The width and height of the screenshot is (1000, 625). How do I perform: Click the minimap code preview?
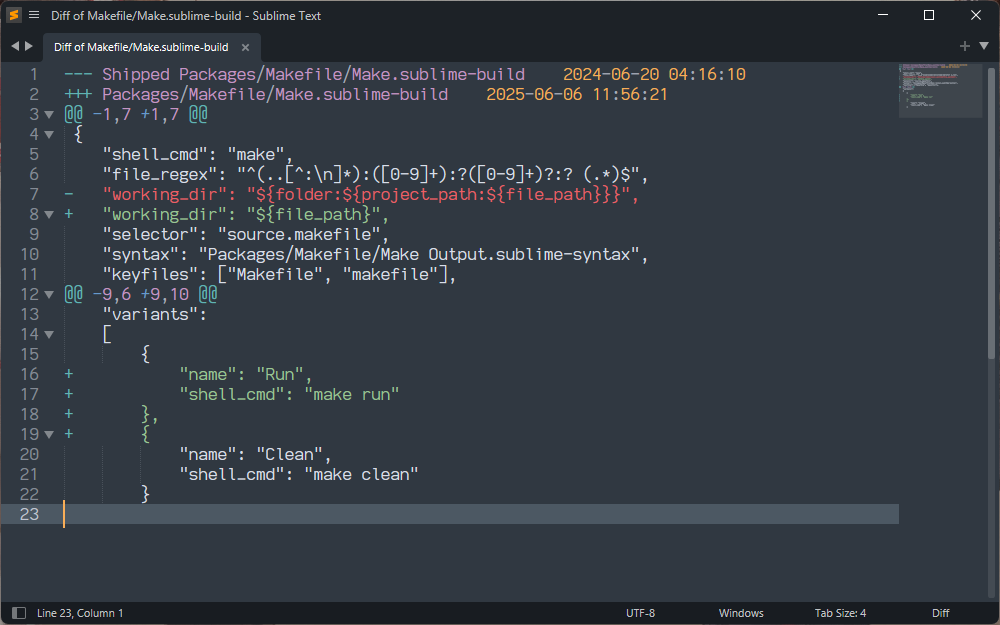(x=938, y=89)
